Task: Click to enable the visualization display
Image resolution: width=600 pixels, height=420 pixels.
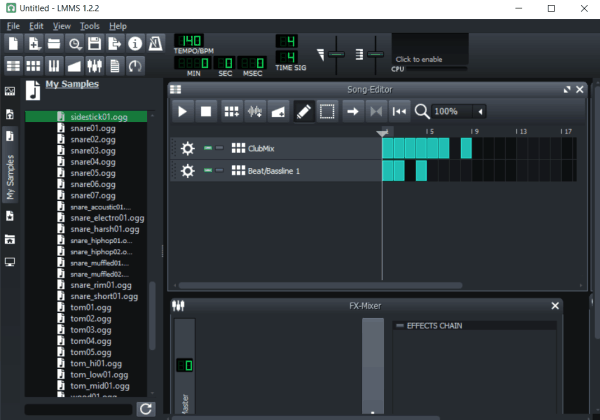Action: click(x=430, y=49)
